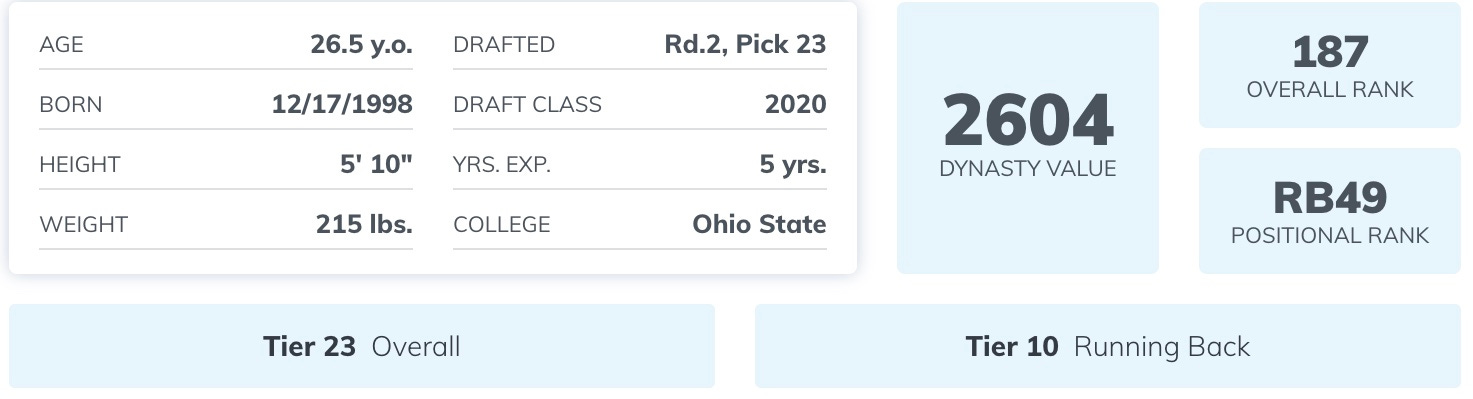Click the Age value 26.5 y.o.

(361, 45)
